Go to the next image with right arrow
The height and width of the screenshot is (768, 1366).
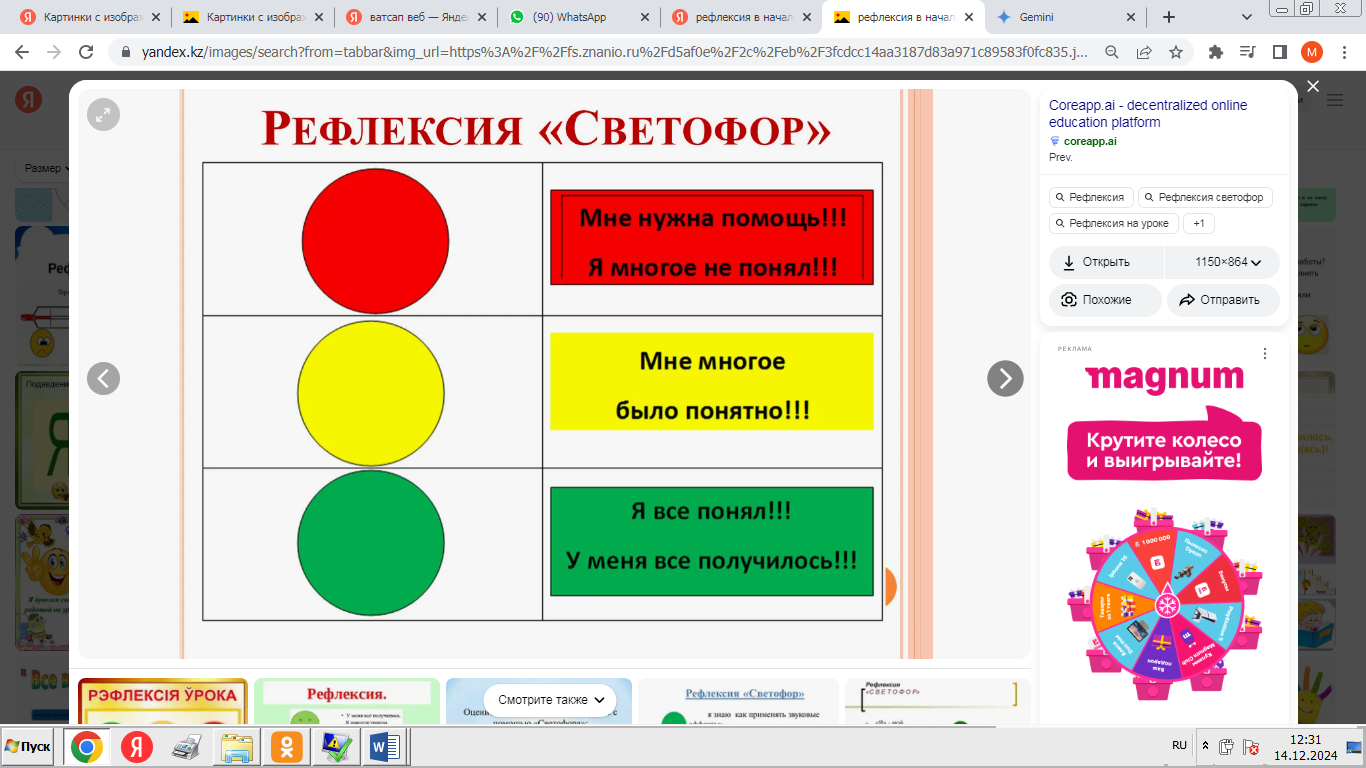1005,378
